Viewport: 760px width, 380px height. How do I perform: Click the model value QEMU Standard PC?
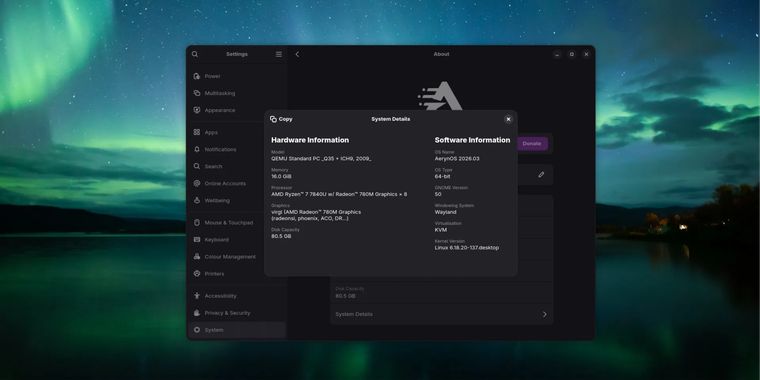point(321,158)
